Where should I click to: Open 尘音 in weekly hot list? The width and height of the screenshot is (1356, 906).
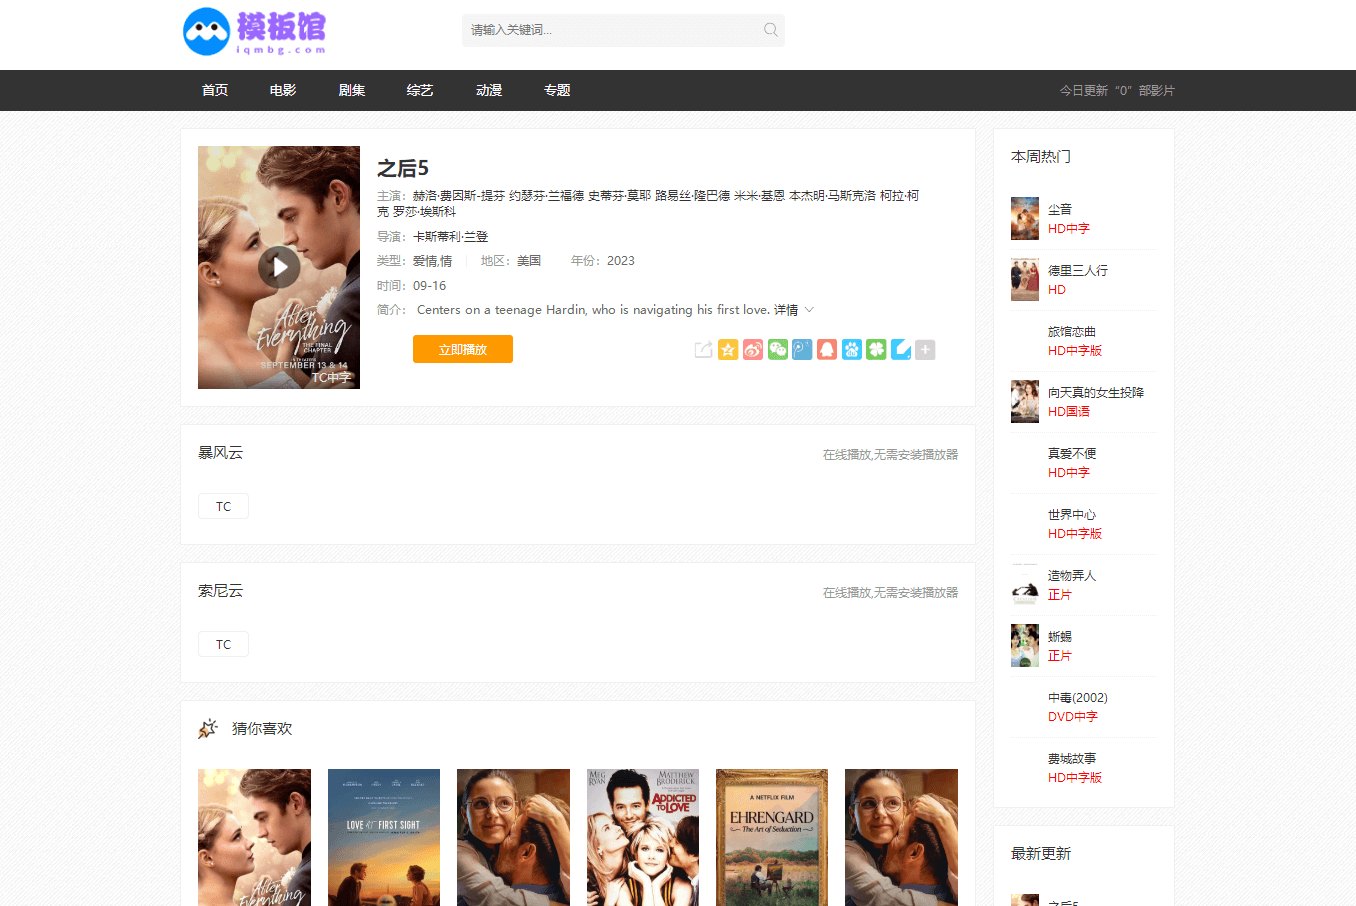point(1060,209)
